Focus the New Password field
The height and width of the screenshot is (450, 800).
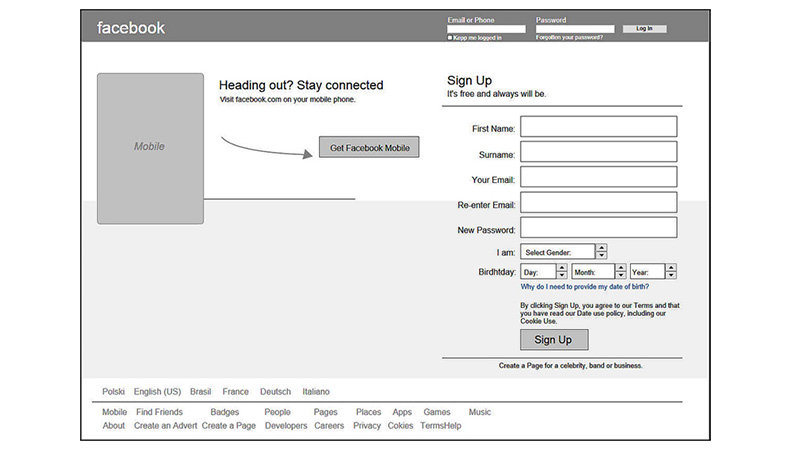click(598, 228)
